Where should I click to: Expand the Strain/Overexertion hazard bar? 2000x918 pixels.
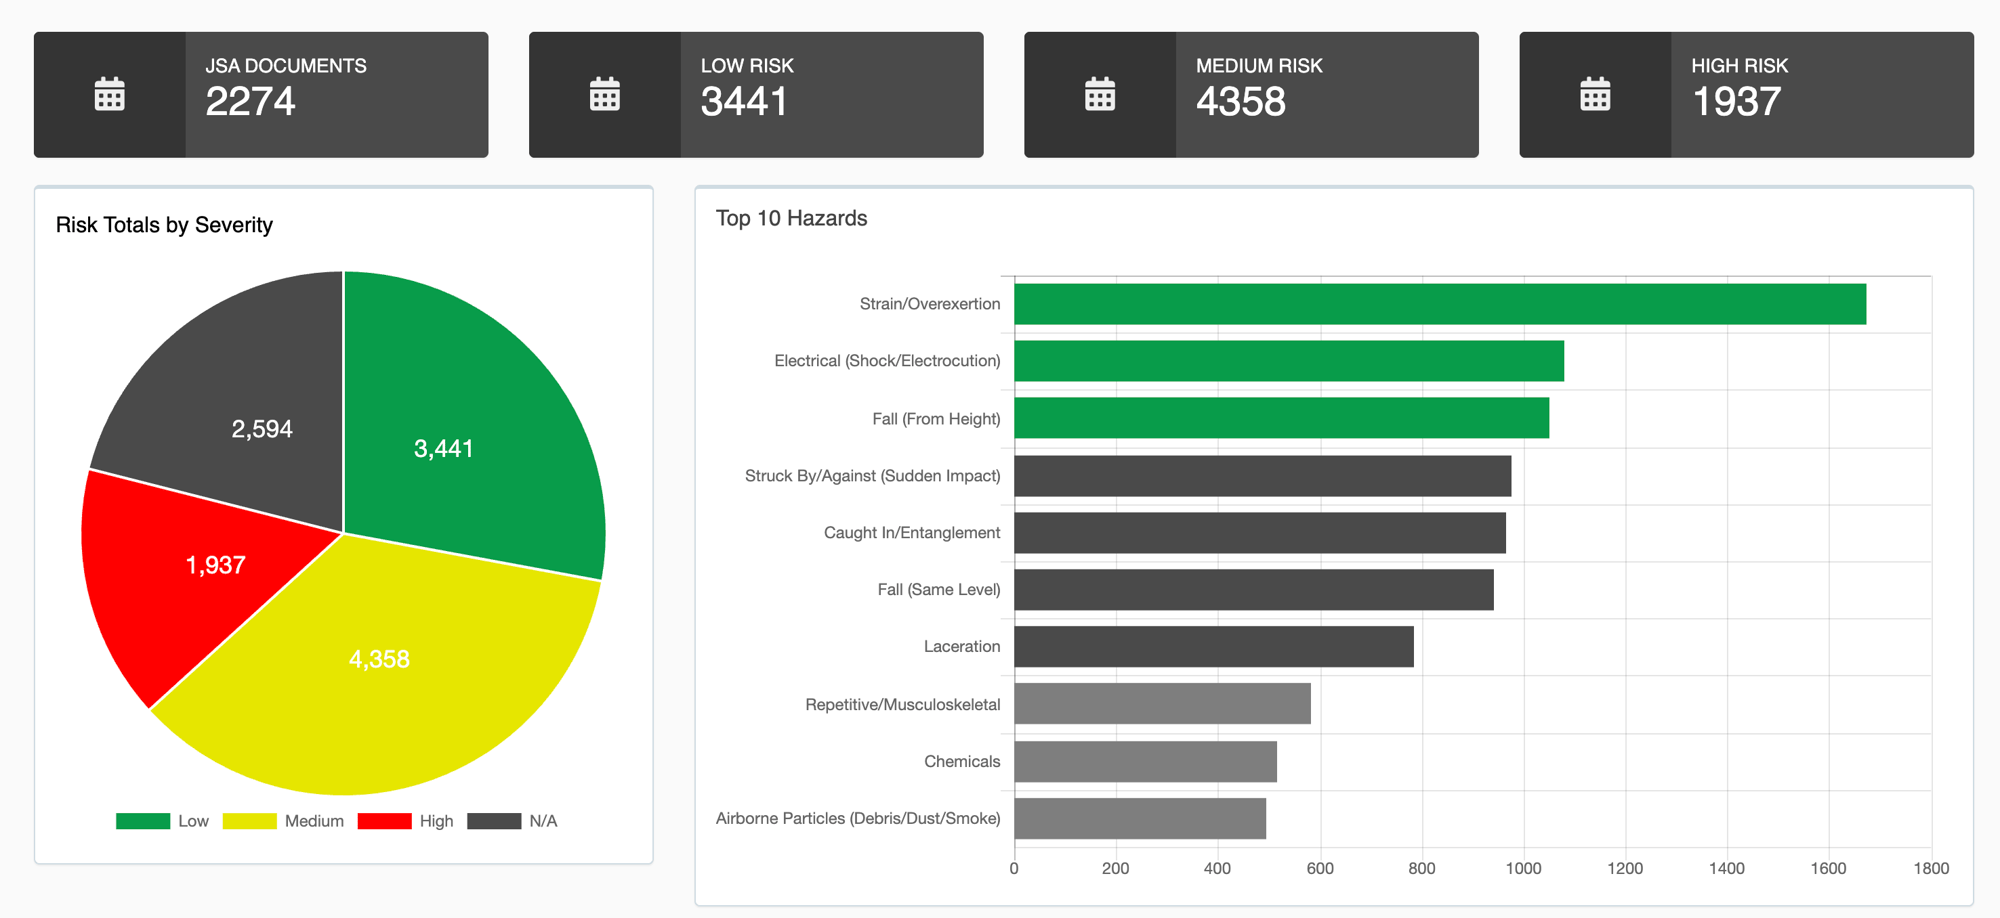click(x=1440, y=303)
